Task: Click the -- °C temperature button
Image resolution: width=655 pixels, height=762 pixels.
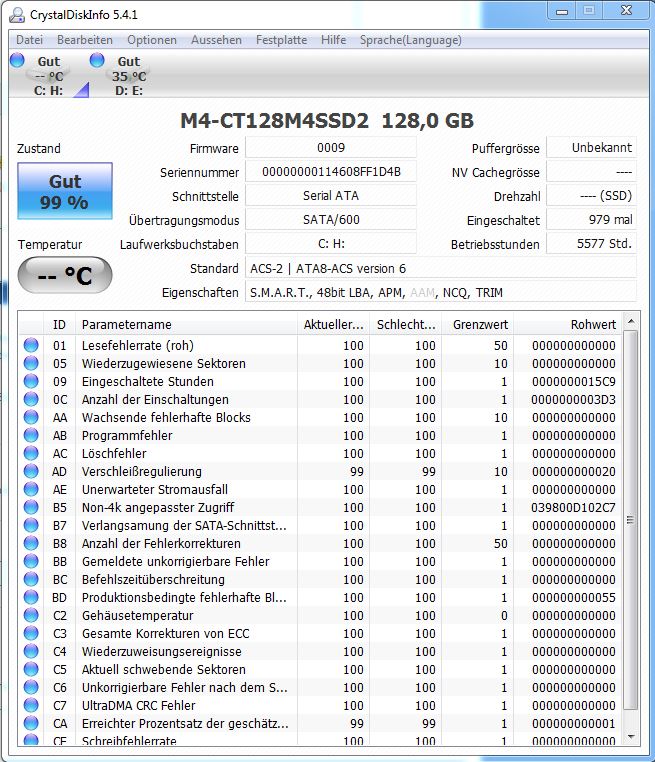Action: (65, 276)
